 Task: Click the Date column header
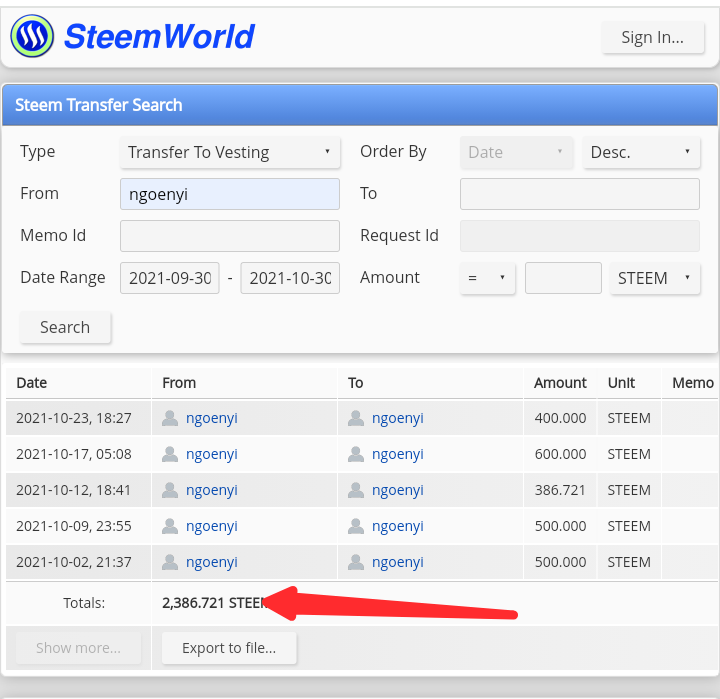pos(32,383)
